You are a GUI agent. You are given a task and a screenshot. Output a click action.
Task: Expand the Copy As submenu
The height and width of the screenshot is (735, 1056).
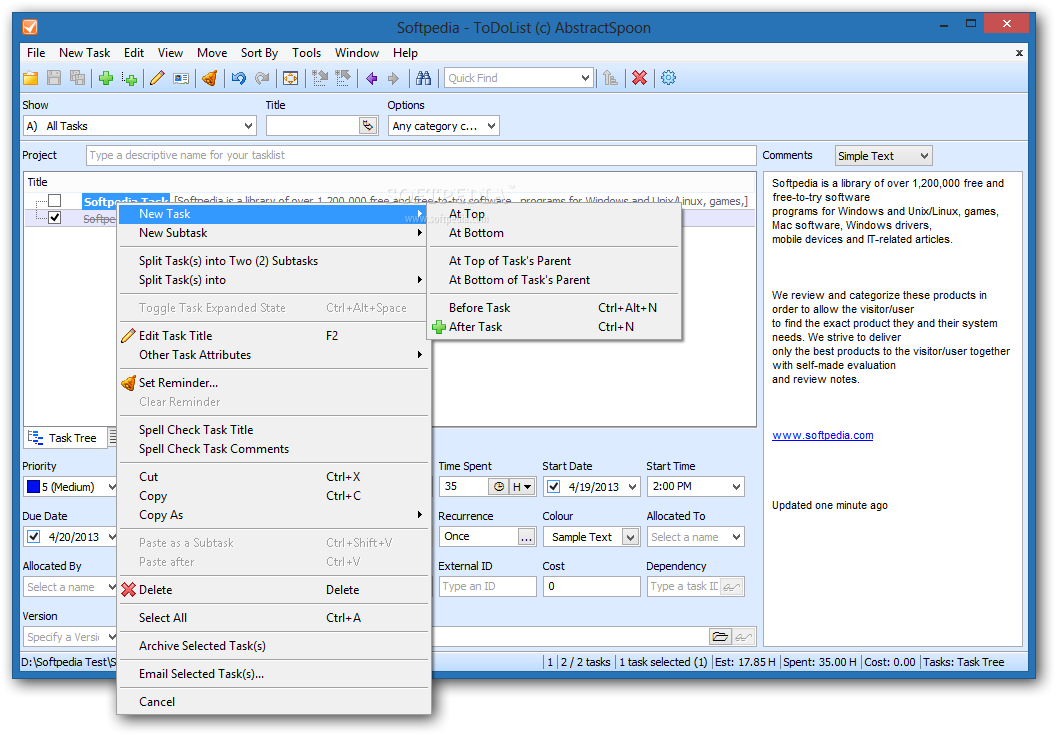click(274, 515)
